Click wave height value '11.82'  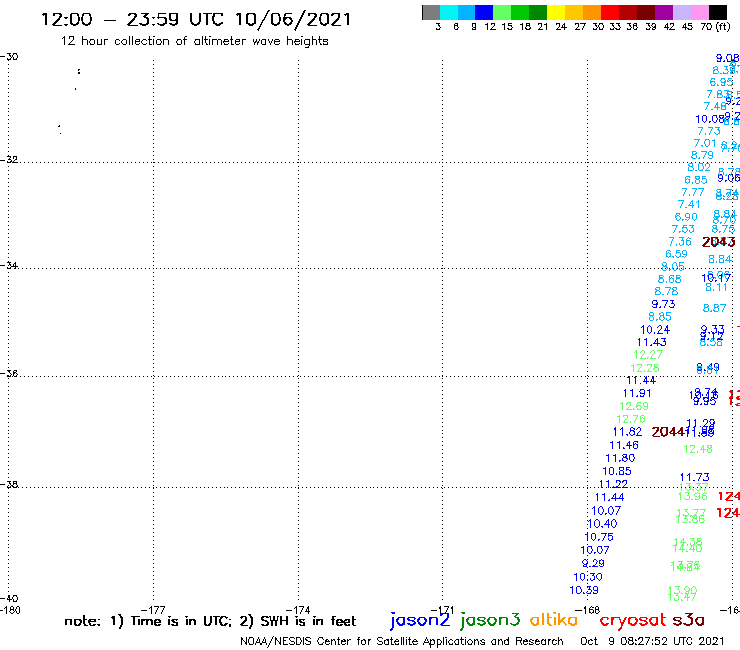click(x=627, y=432)
